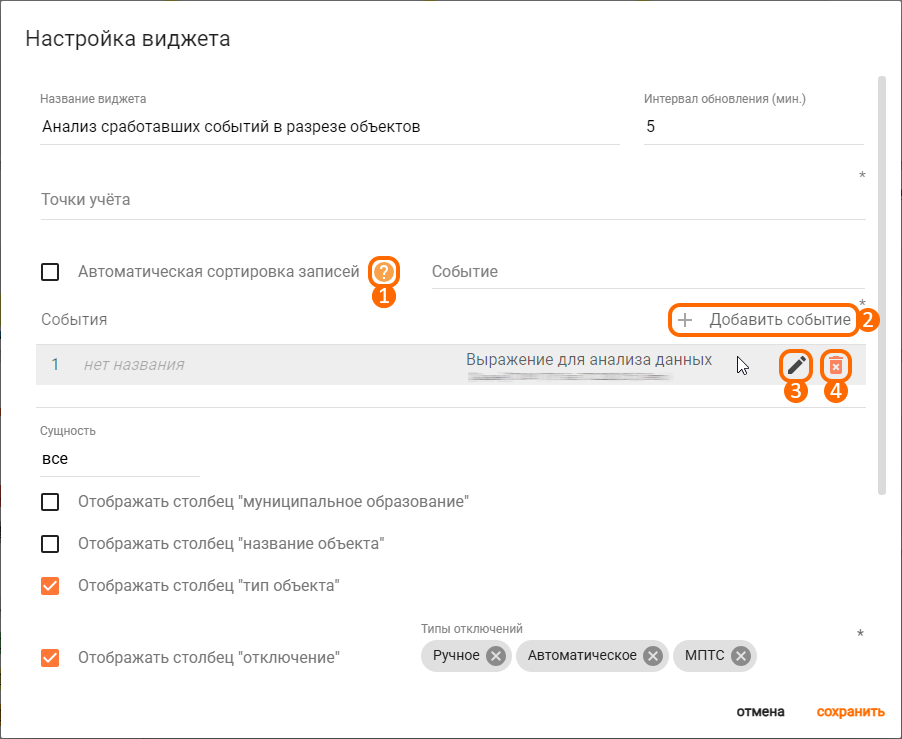This screenshot has height=739, width=902.
Task: Click Выражение для анализа данных text
Action: tap(589, 360)
